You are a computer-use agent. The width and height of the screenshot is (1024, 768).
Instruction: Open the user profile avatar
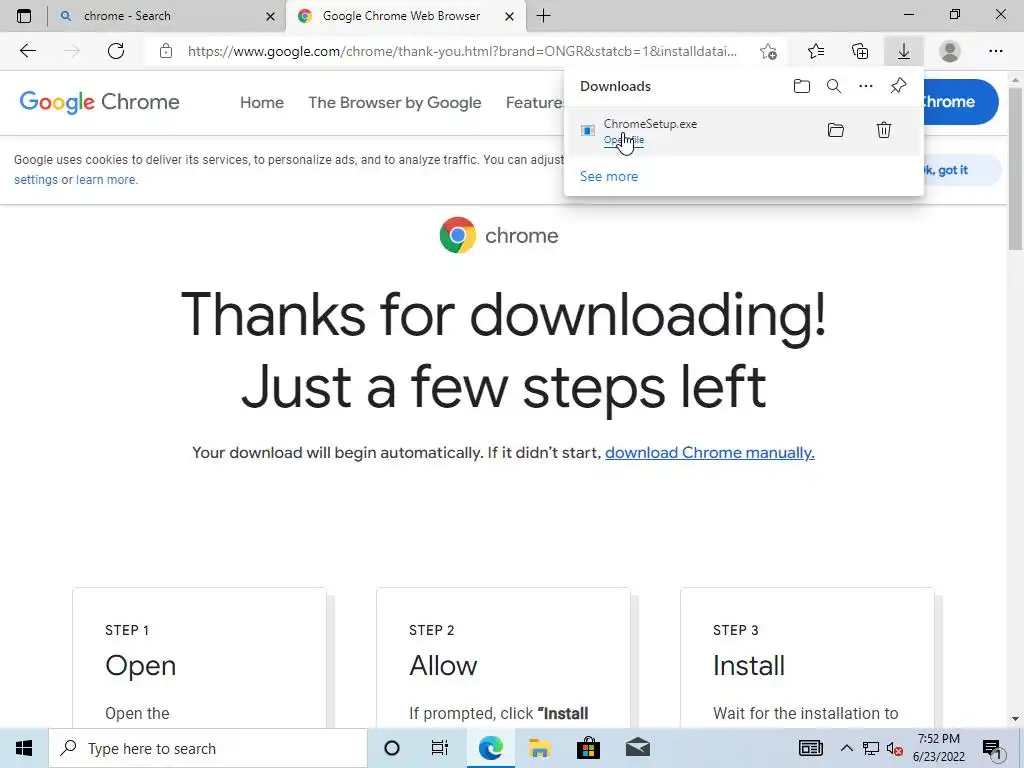pyautogui.click(x=950, y=51)
